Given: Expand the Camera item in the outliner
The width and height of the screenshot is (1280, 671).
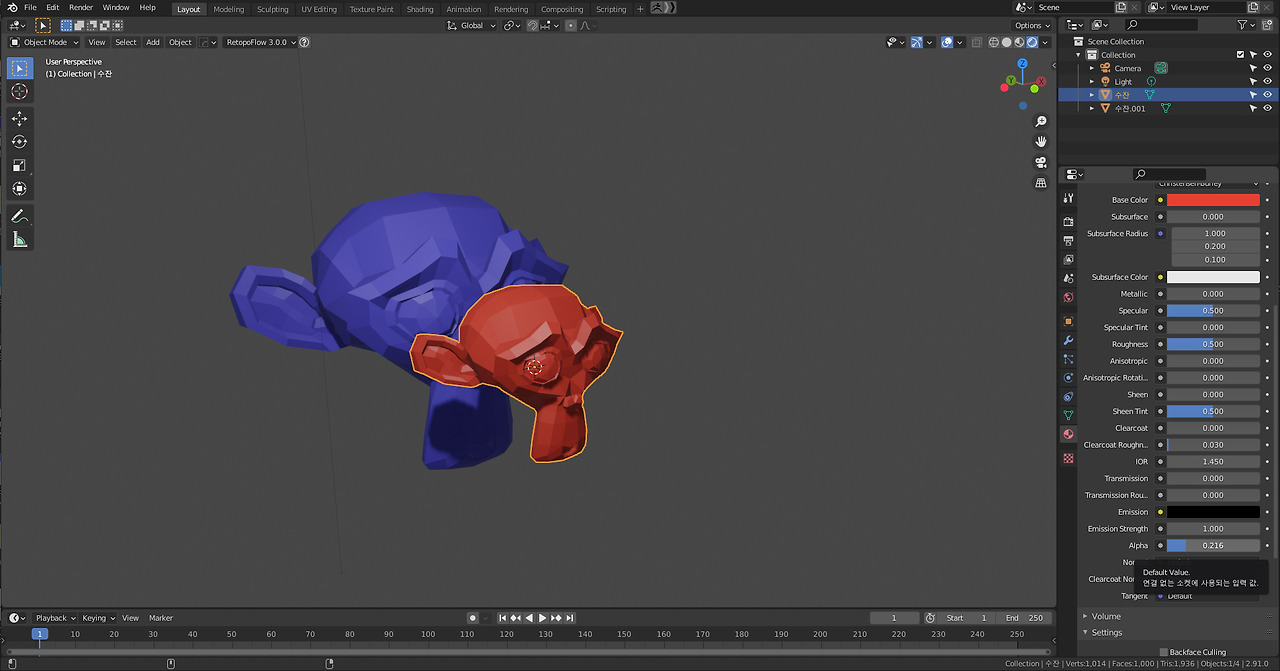Looking at the screenshot, I should coord(1090,67).
